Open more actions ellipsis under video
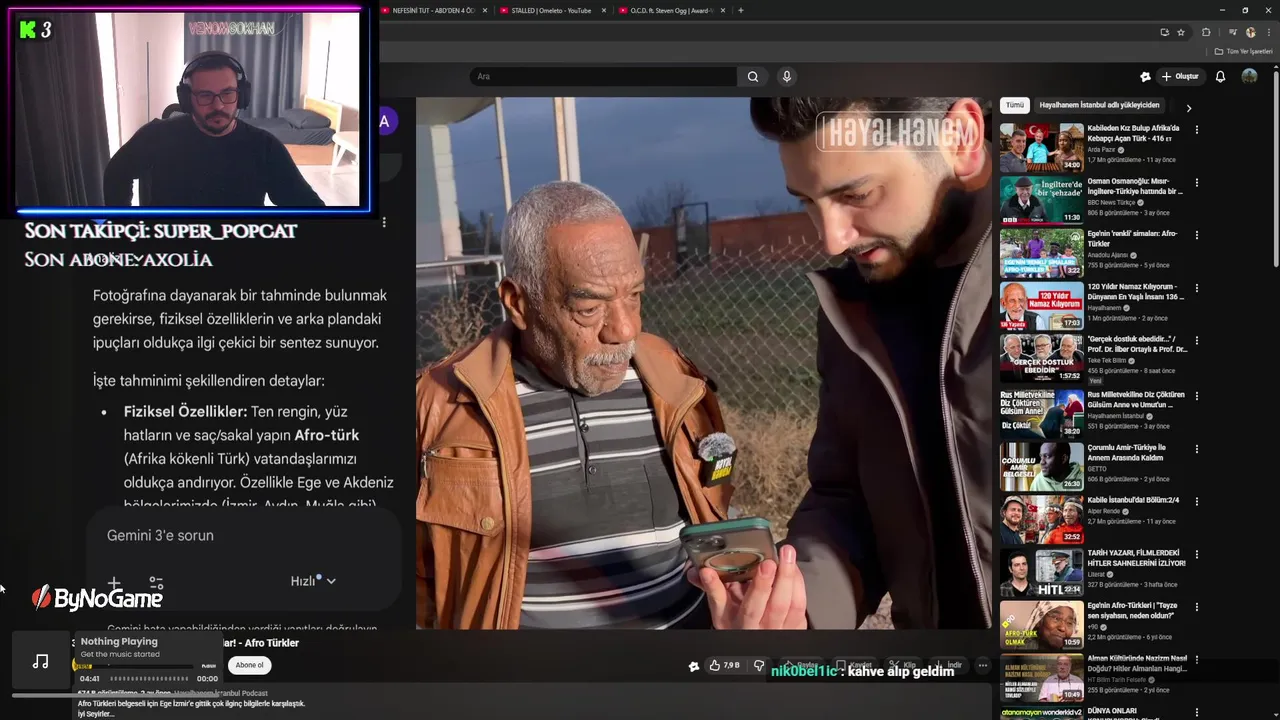The width and height of the screenshot is (1280, 720). 983,665
